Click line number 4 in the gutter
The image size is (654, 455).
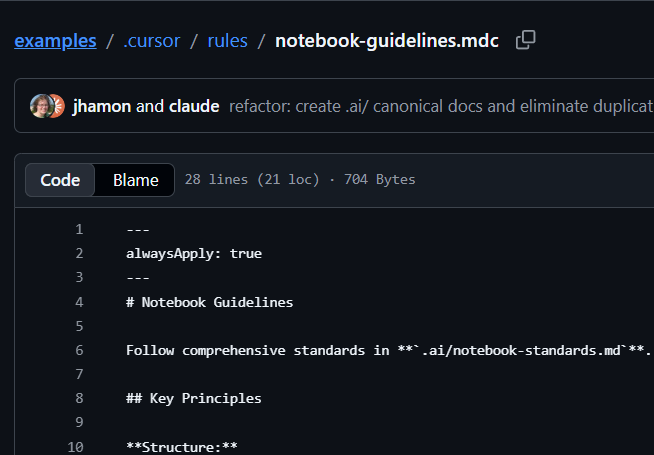tap(79, 302)
